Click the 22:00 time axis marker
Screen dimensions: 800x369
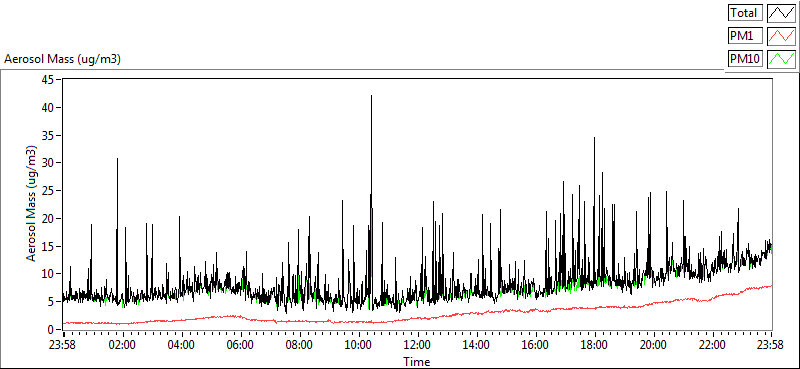point(712,344)
